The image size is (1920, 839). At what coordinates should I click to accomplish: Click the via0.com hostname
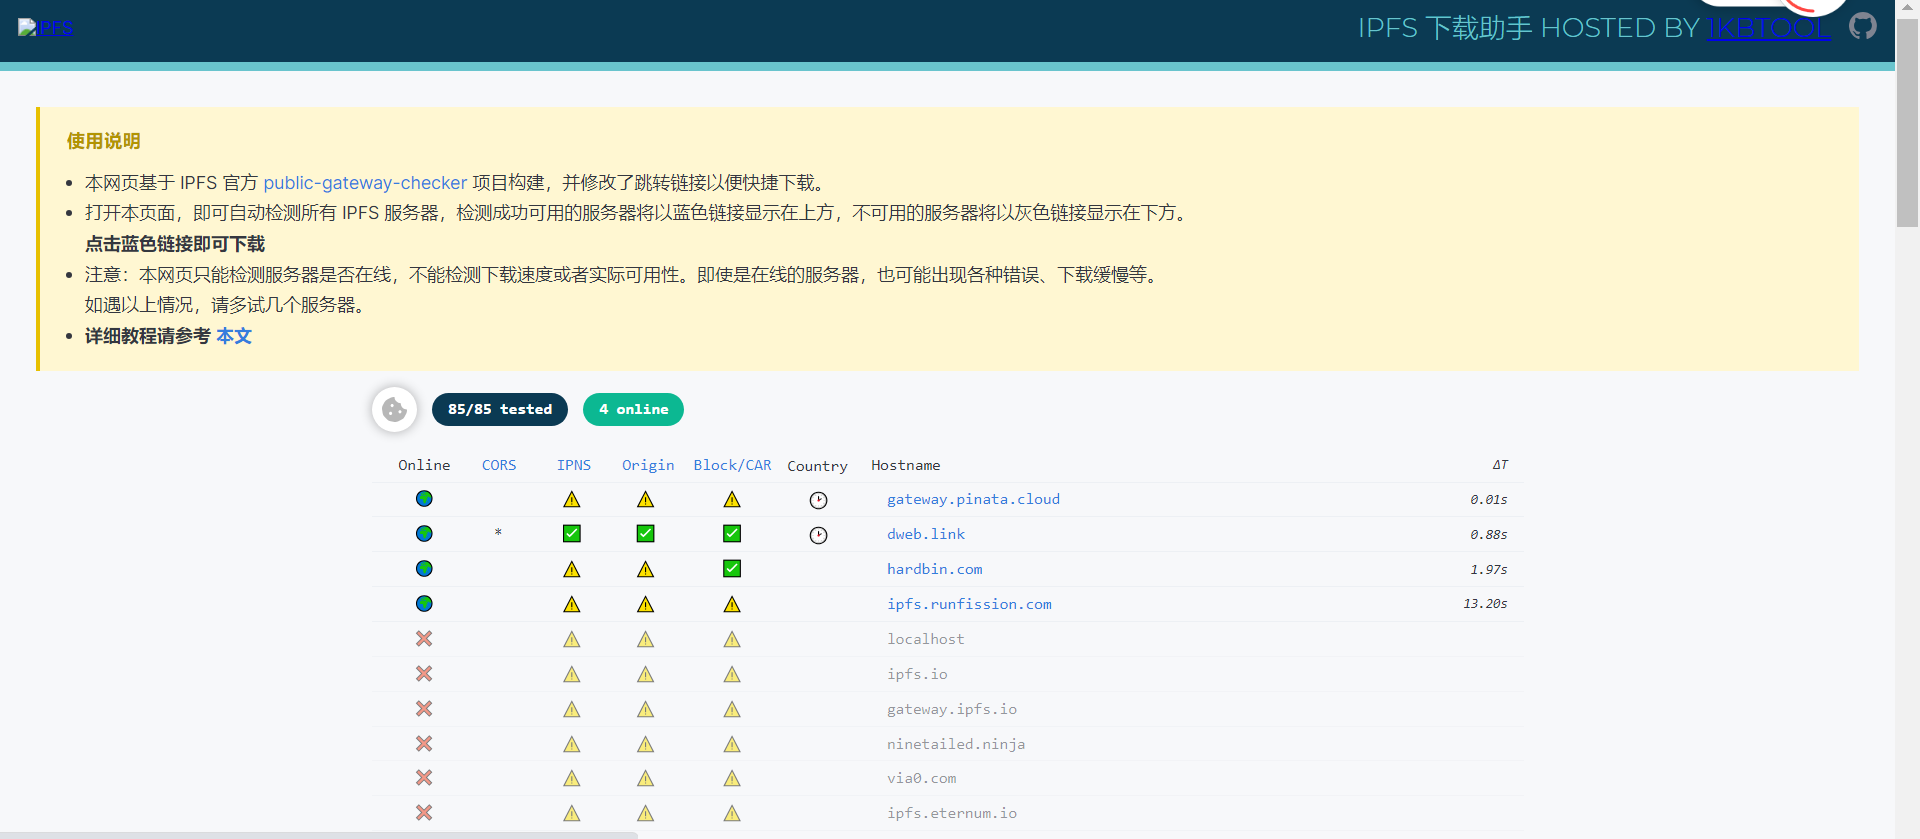921,778
